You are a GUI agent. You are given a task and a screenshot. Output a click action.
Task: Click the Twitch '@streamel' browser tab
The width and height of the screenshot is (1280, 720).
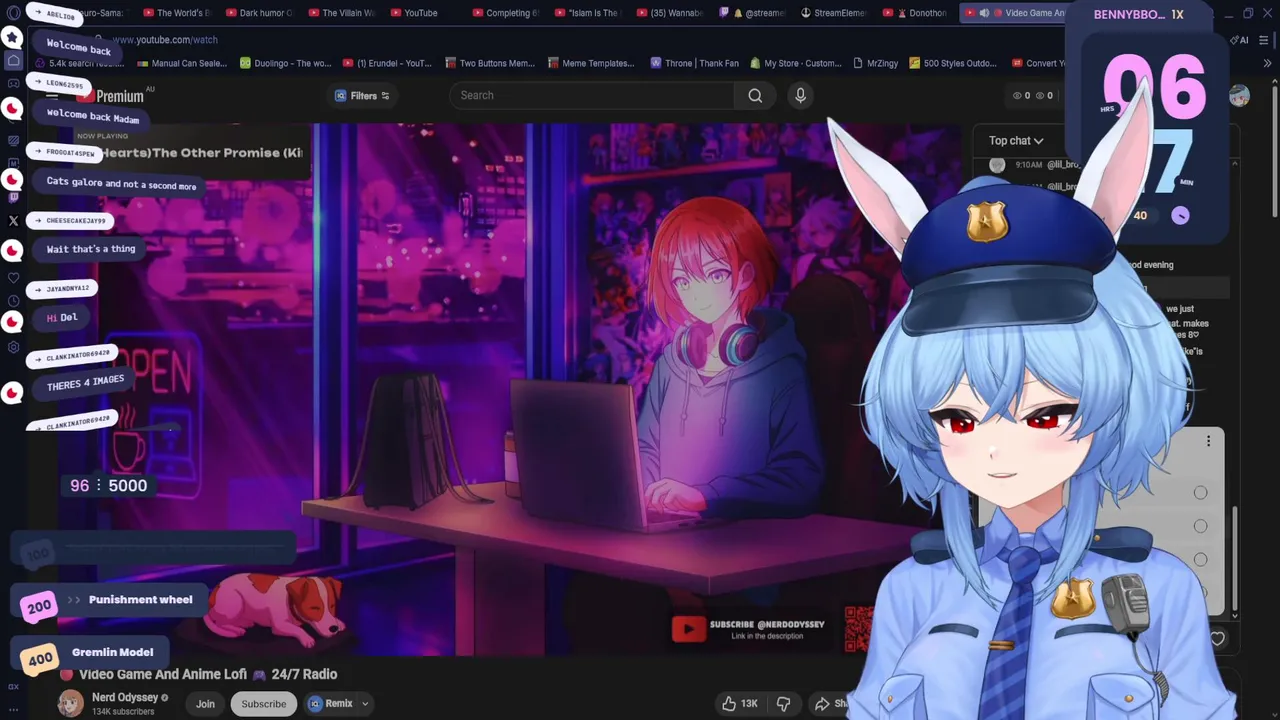pyautogui.click(x=753, y=13)
